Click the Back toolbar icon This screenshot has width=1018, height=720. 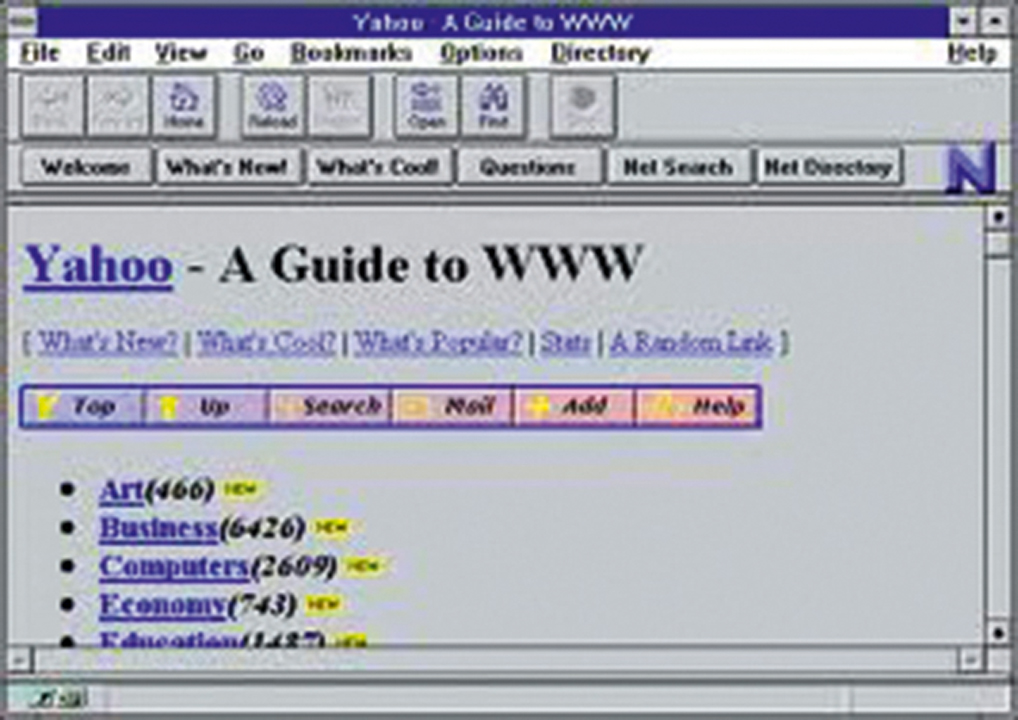(x=52, y=106)
